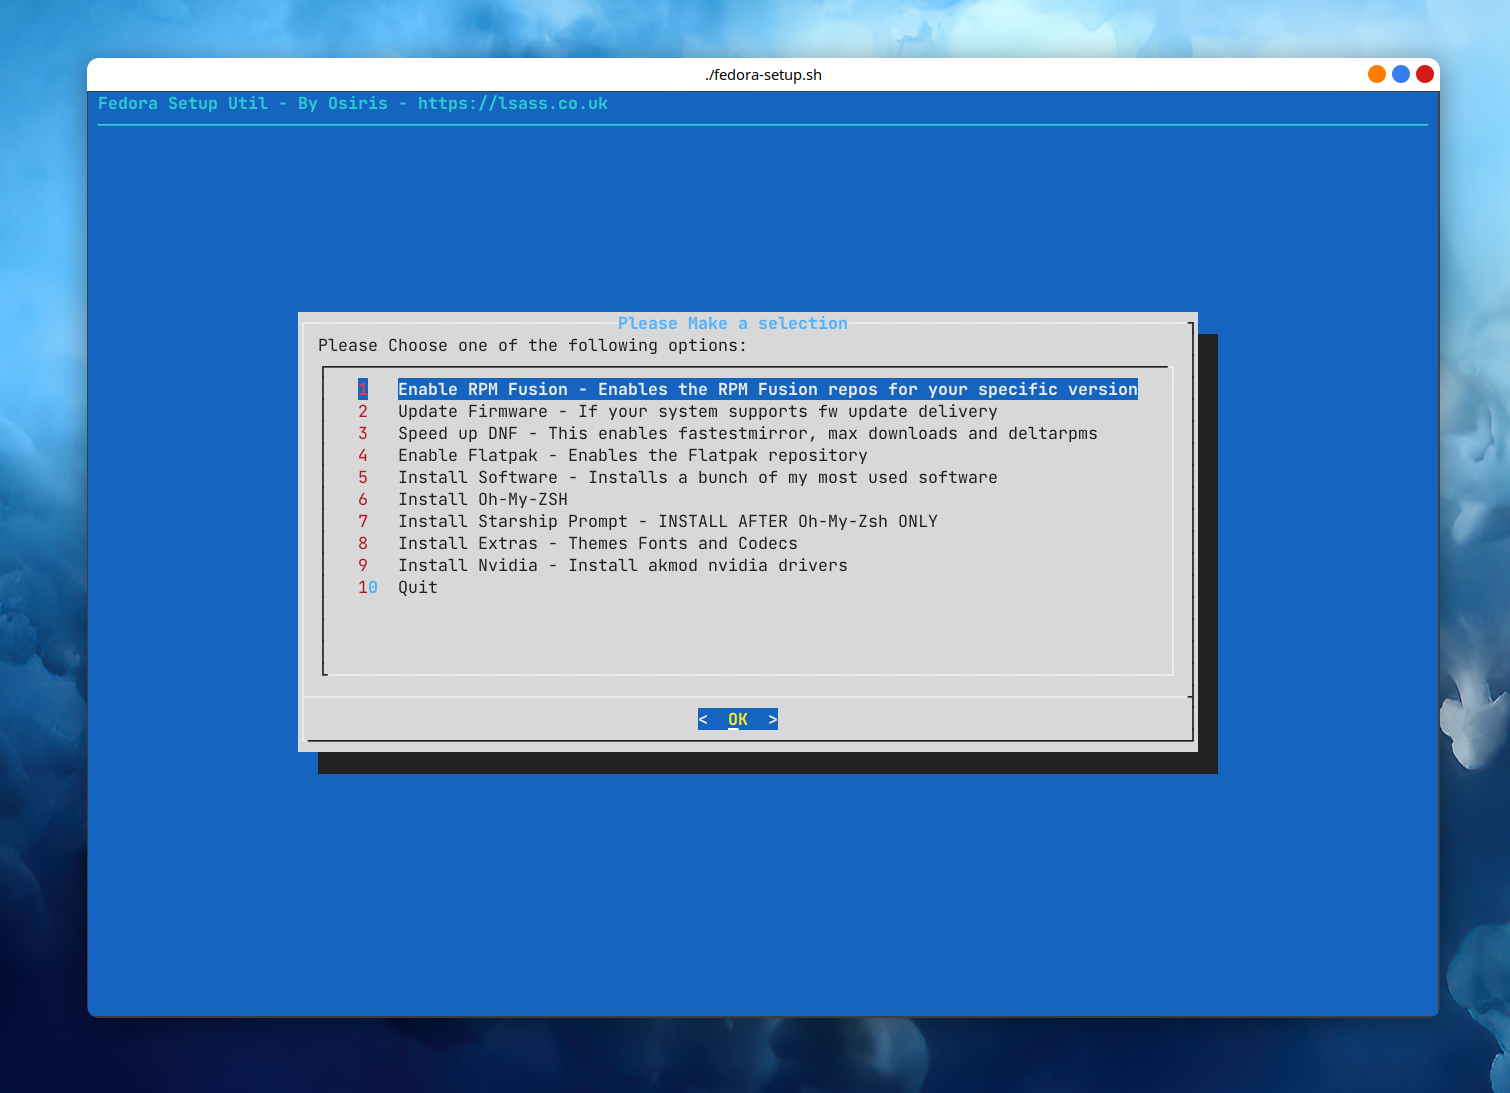
Task: Click the ./fedora-setup.sh window title
Action: click(x=763, y=75)
